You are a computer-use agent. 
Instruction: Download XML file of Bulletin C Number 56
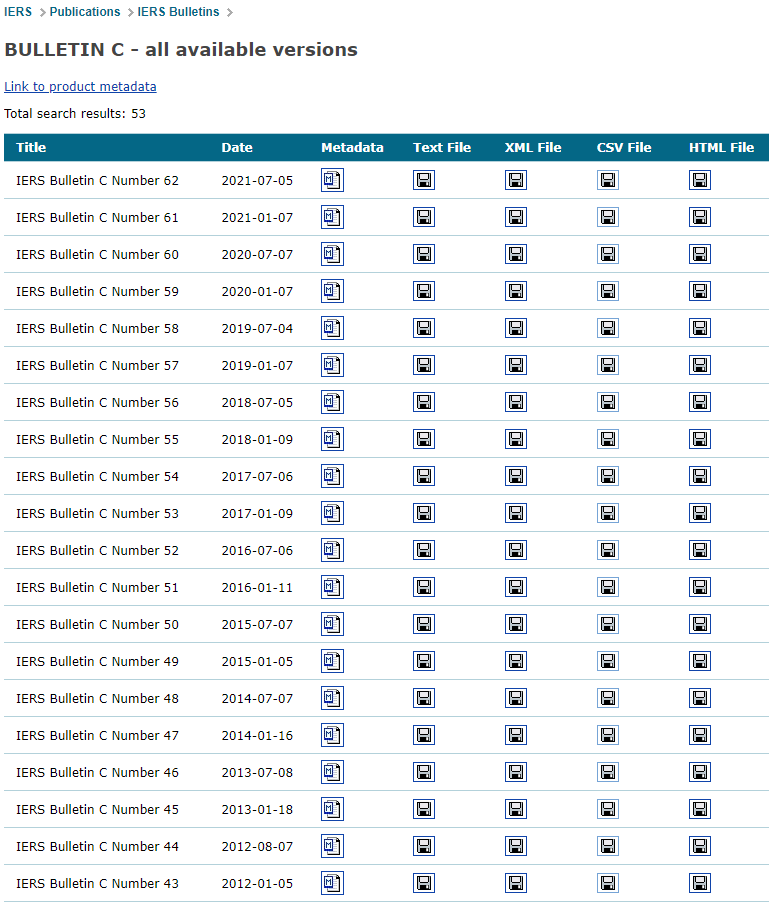pos(516,402)
